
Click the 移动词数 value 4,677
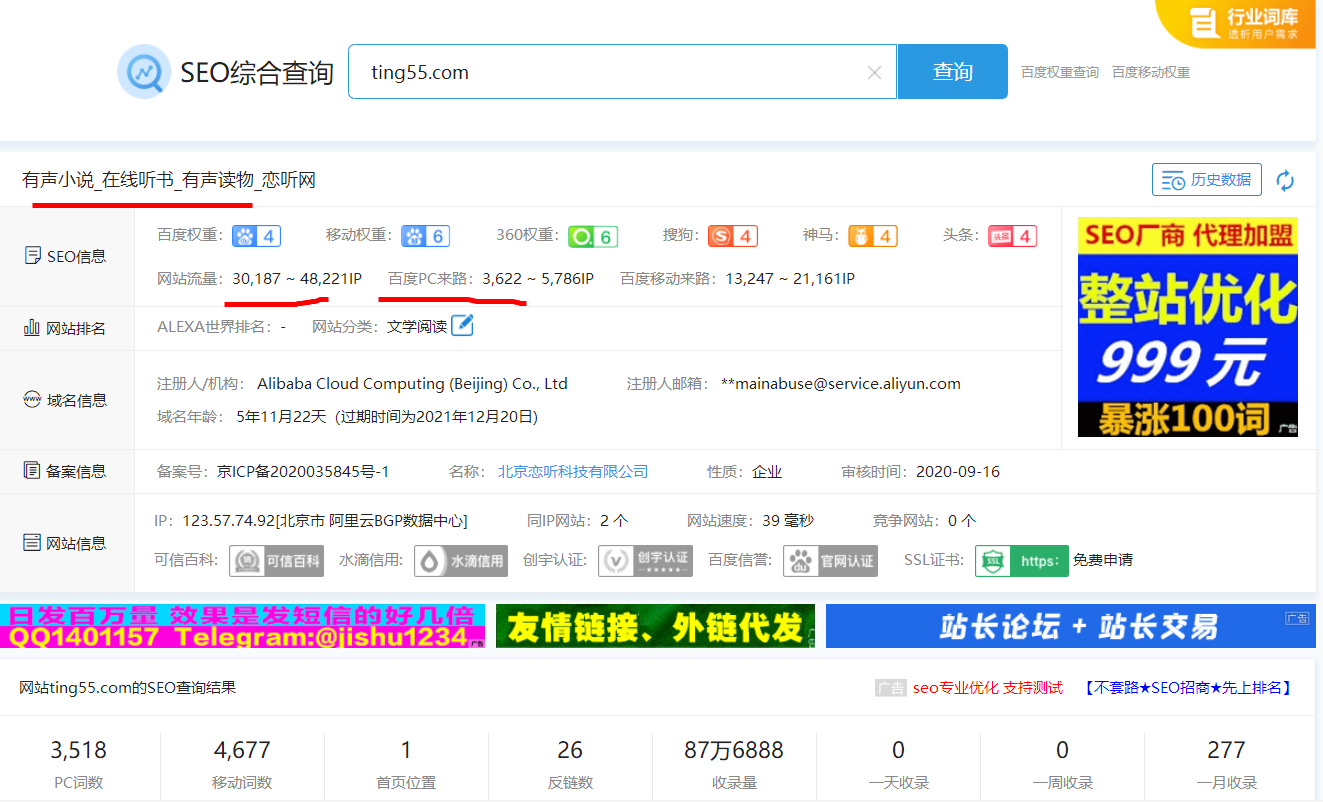click(242, 750)
